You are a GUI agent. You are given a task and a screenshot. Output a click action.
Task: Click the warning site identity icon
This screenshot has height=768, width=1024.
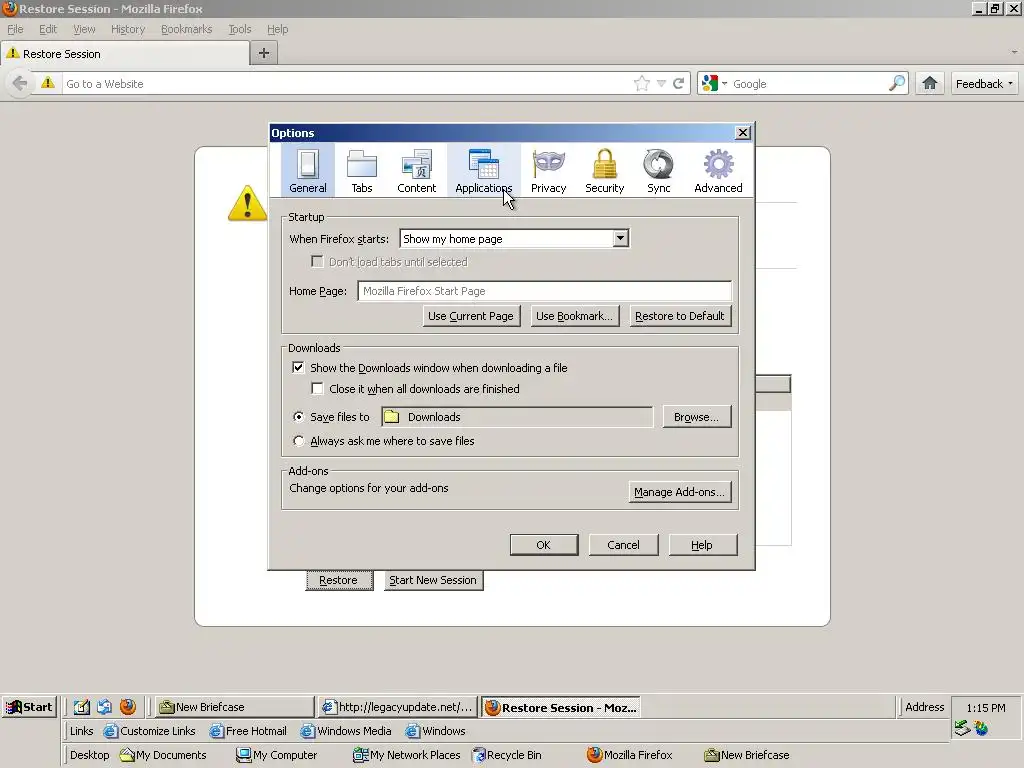pos(48,83)
